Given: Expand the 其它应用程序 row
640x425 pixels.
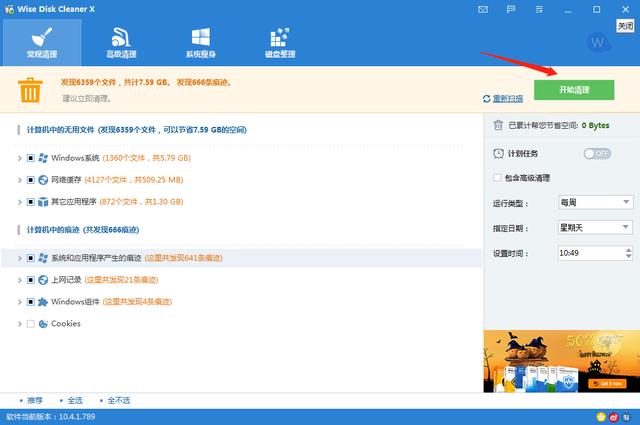Looking at the screenshot, I should tap(19, 202).
